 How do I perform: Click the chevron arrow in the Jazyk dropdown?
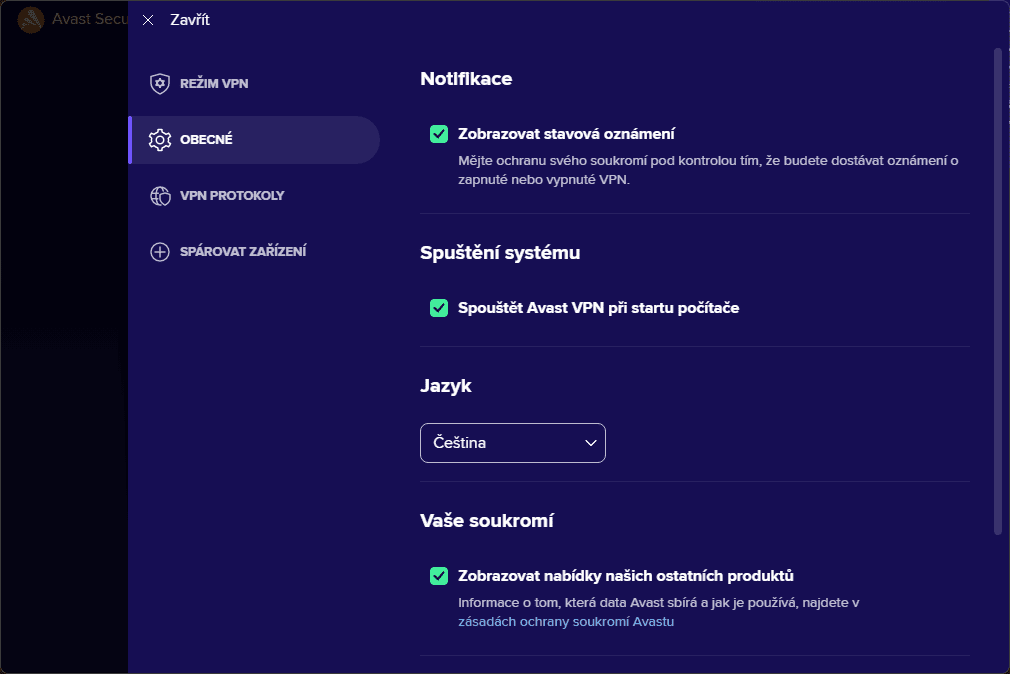(591, 443)
